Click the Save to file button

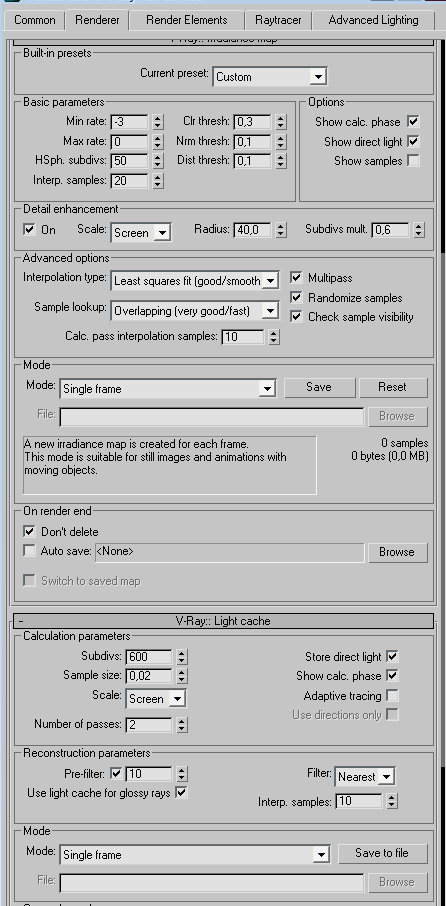(382, 853)
